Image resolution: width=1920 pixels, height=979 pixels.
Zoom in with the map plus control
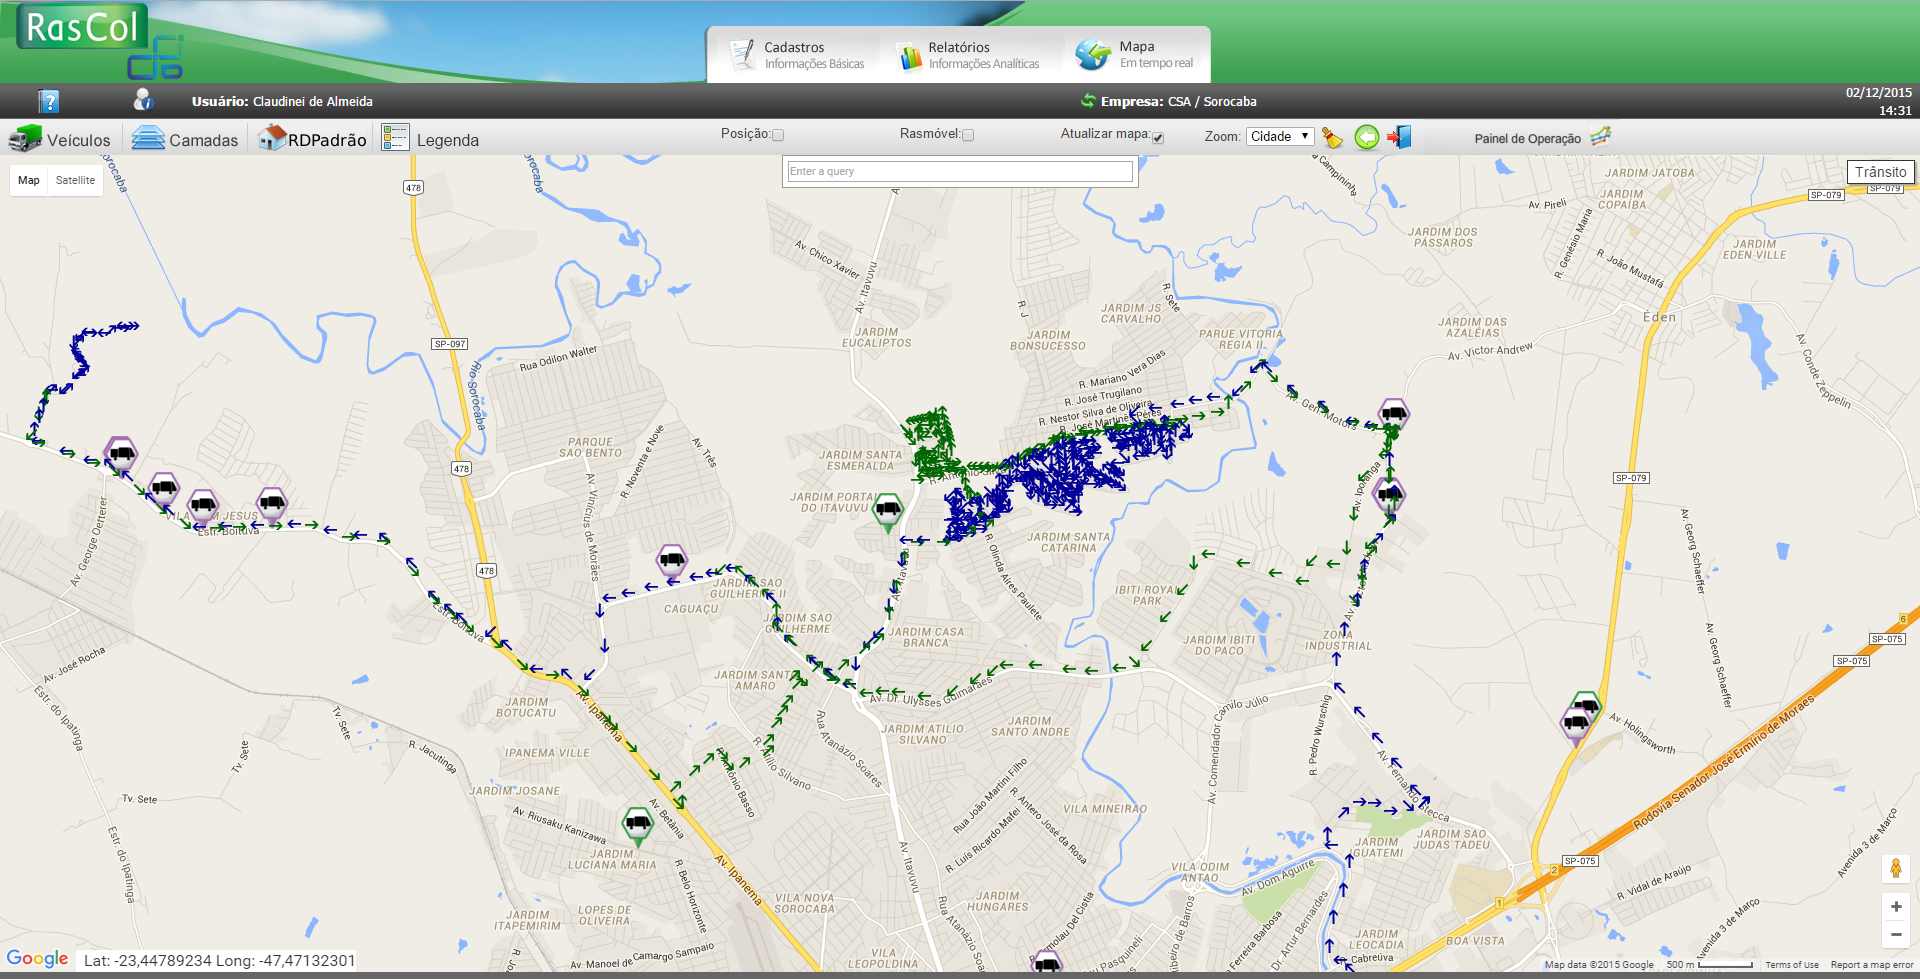point(1895,906)
